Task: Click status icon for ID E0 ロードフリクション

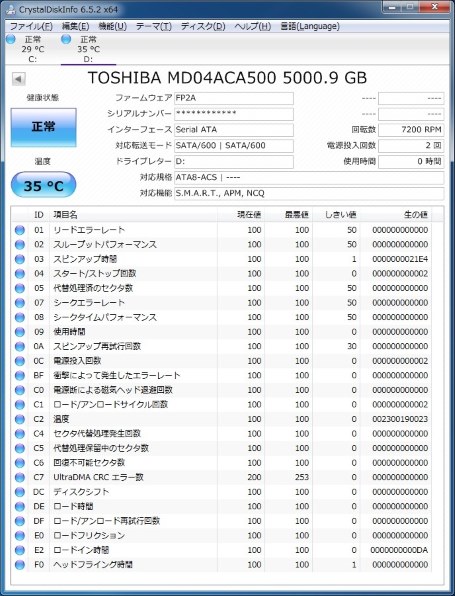Action: point(20,536)
